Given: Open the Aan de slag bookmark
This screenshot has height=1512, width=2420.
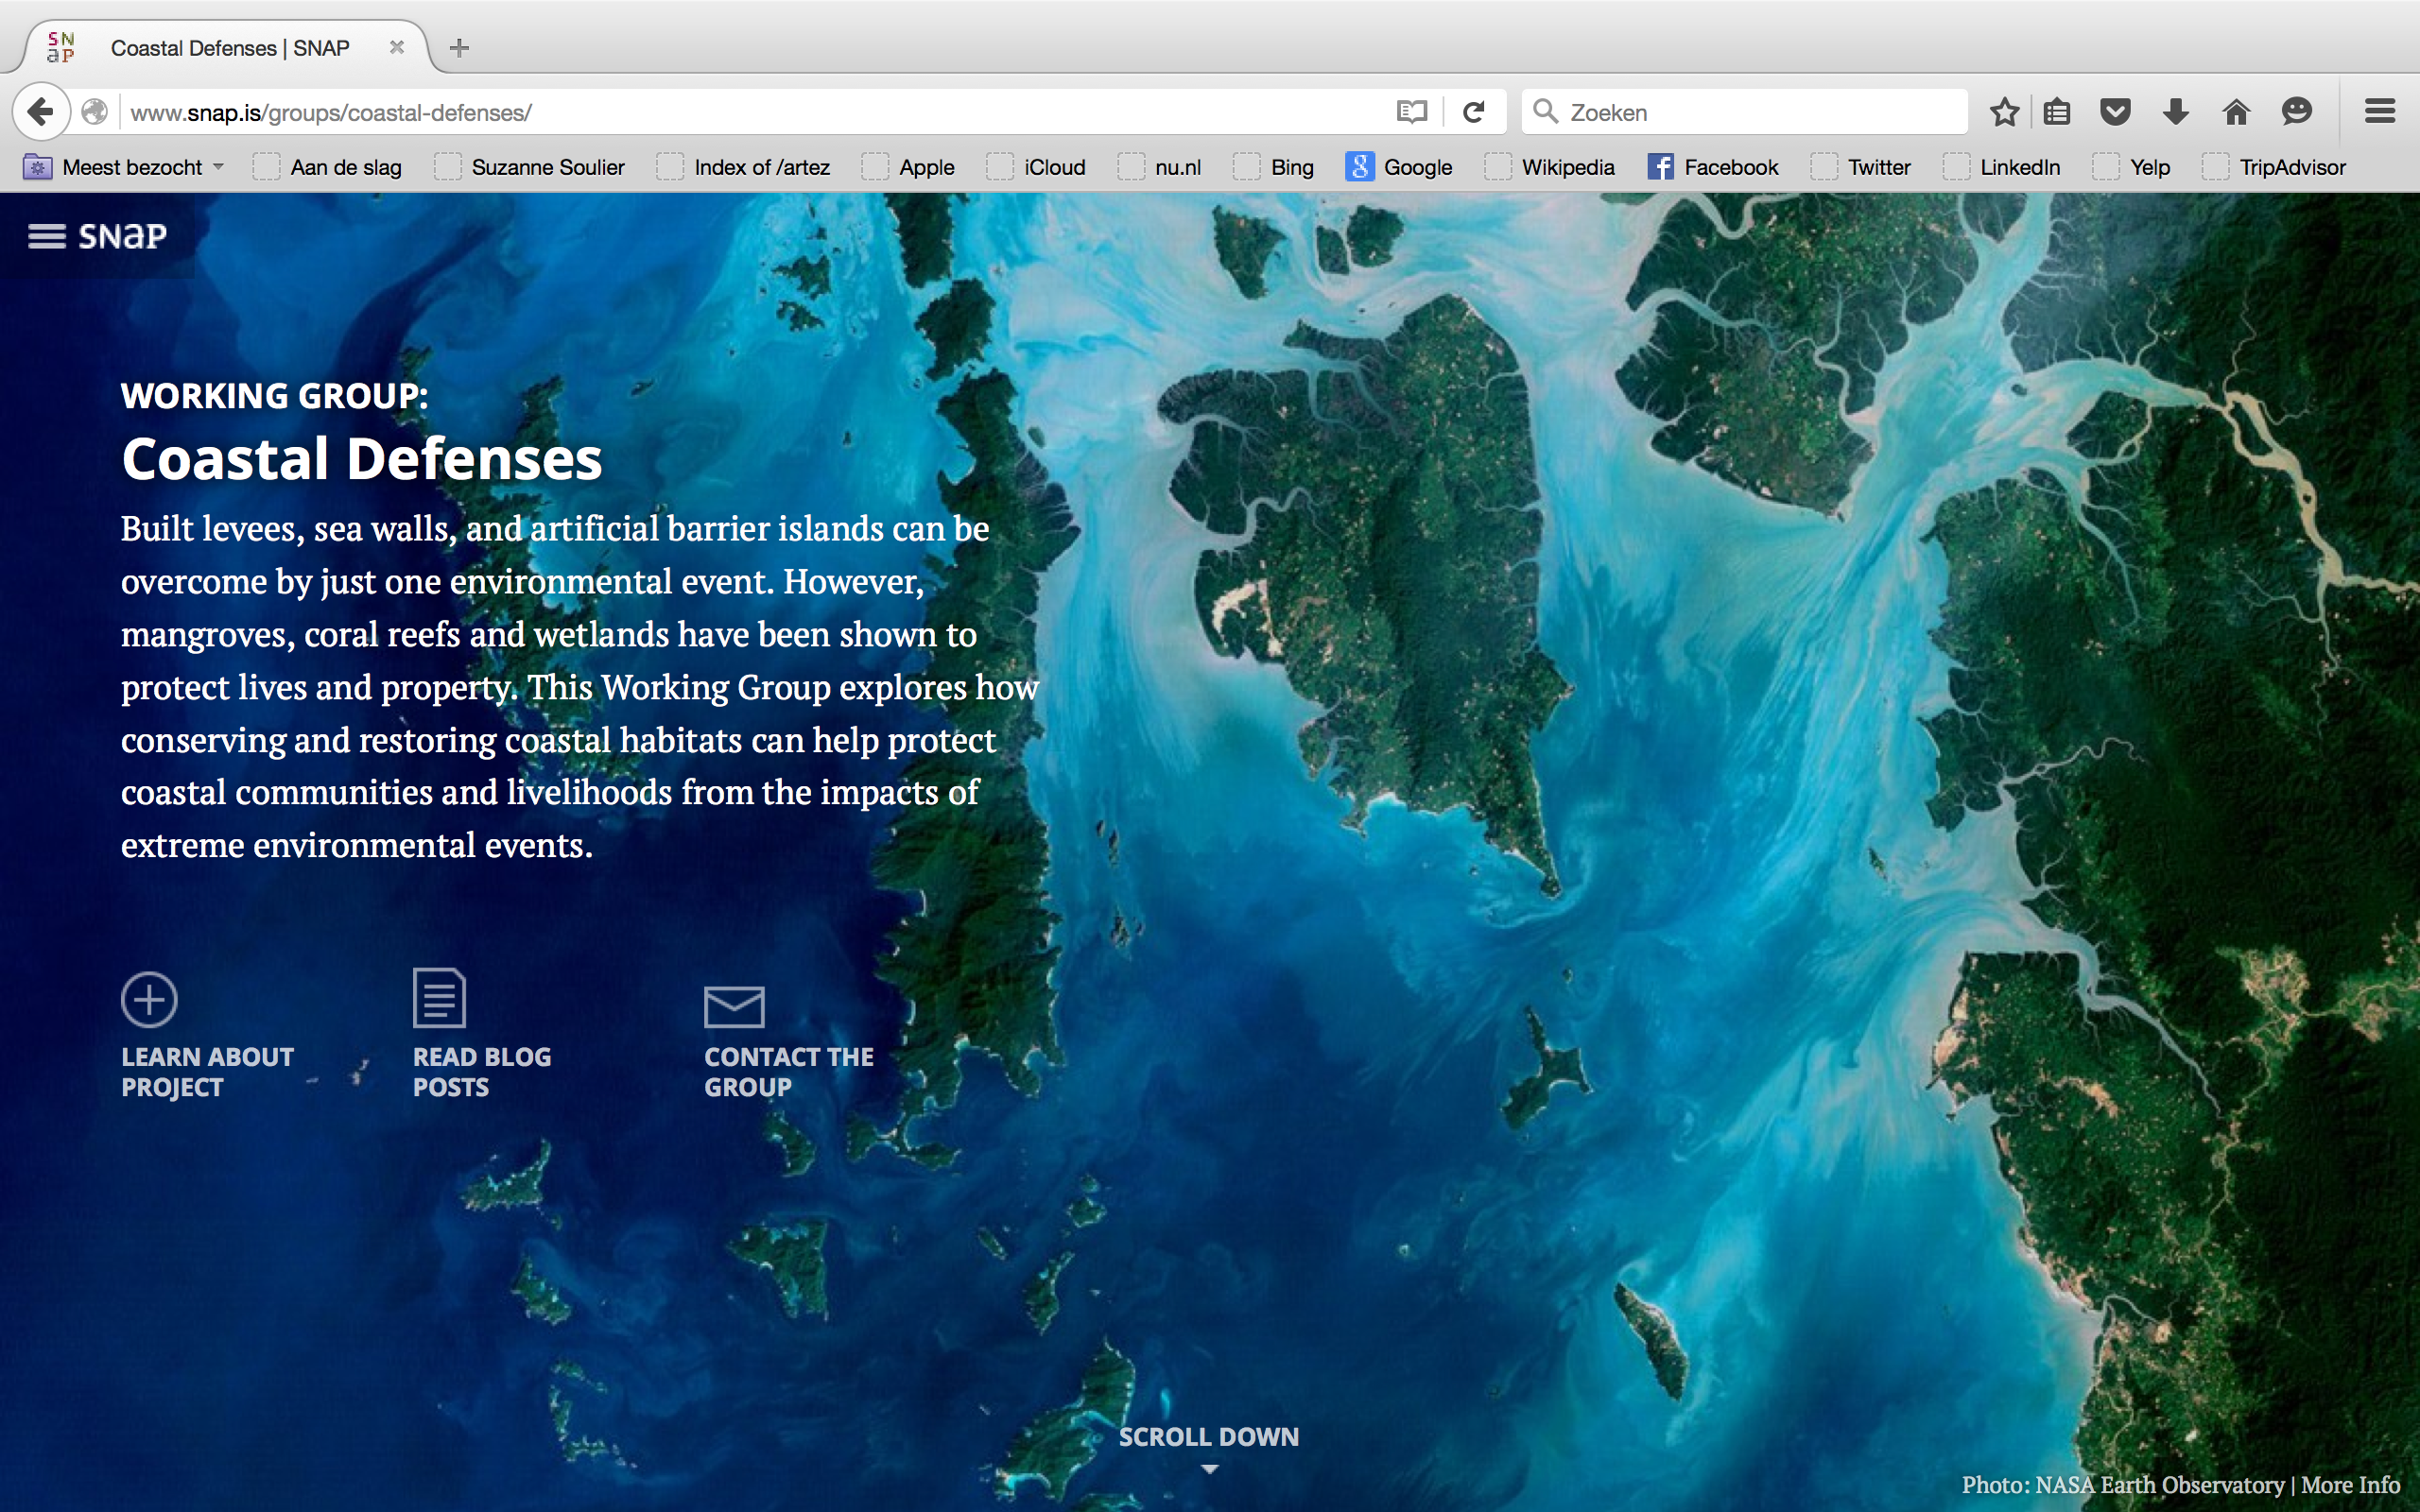Looking at the screenshot, I should click(x=328, y=167).
